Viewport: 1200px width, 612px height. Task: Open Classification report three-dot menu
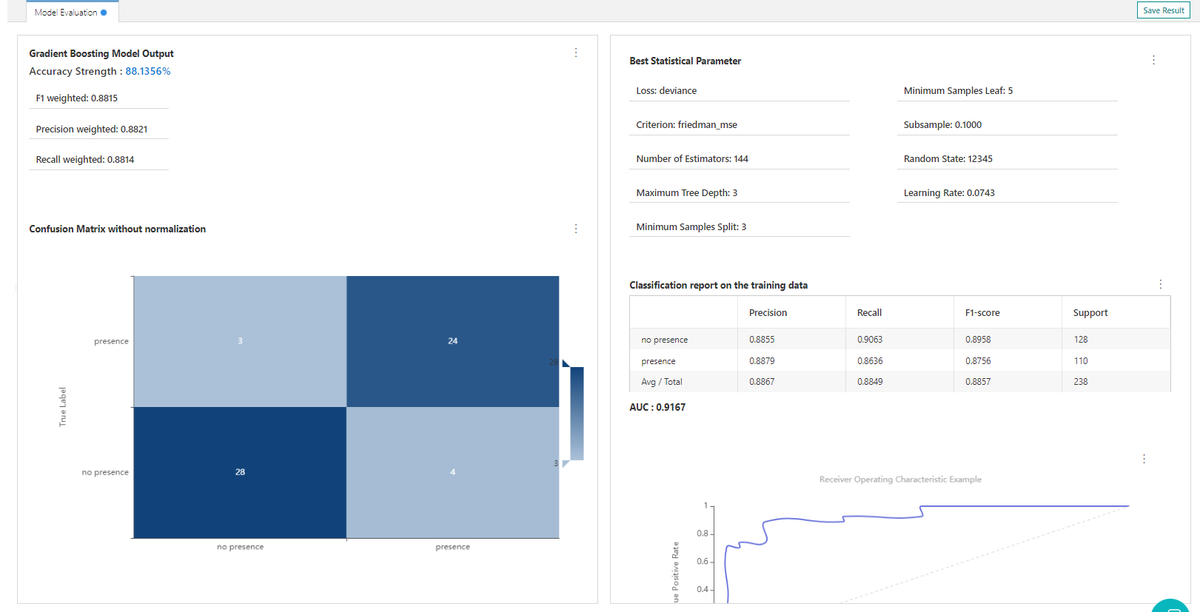(x=1160, y=285)
